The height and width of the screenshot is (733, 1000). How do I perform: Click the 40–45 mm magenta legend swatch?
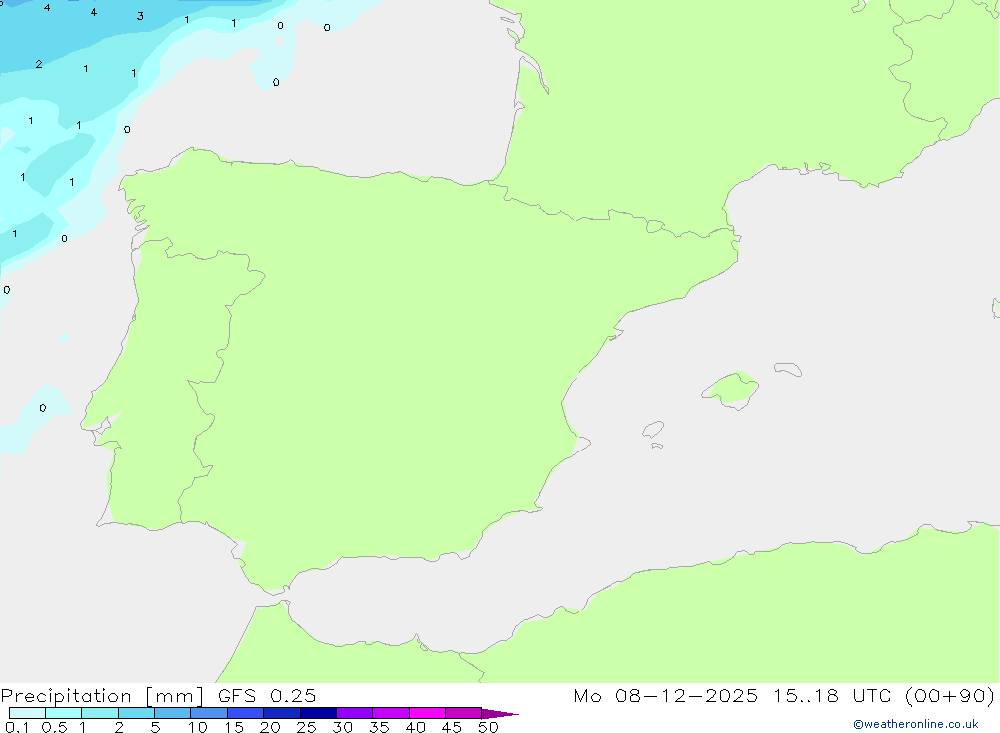[427, 713]
